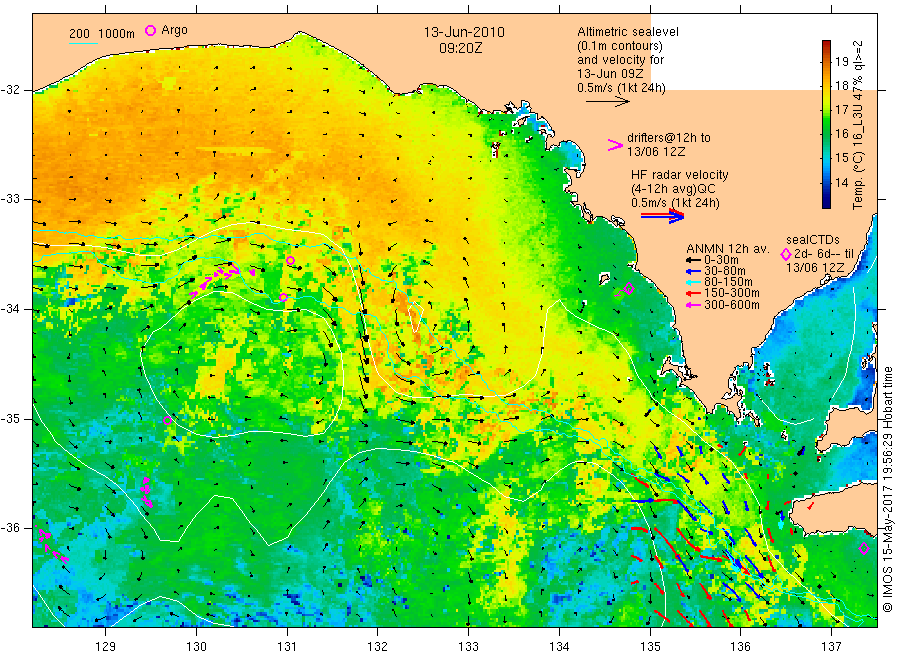The image size is (900, 660).
Task: Click the seal CTD diamond on the map near 134.8E
Action: tap(629, 289)
